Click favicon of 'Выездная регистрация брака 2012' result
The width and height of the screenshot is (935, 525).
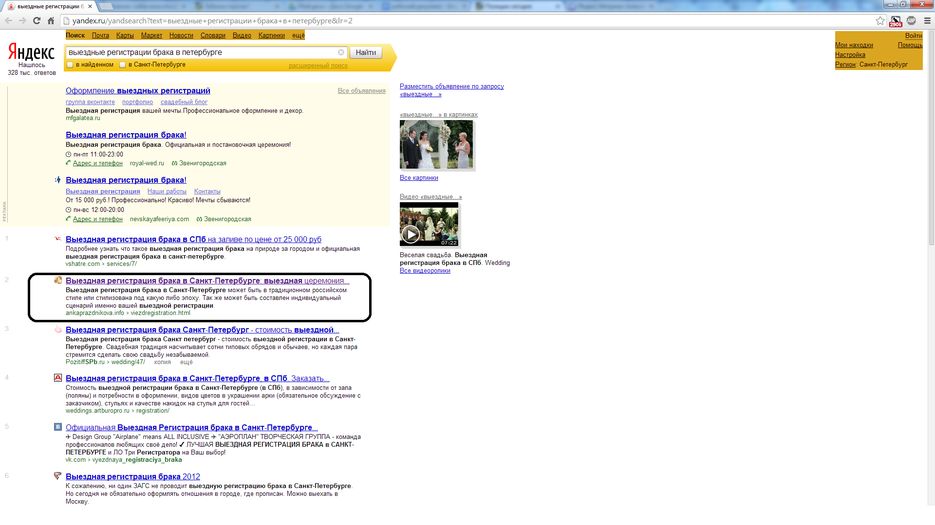(58, 475)
